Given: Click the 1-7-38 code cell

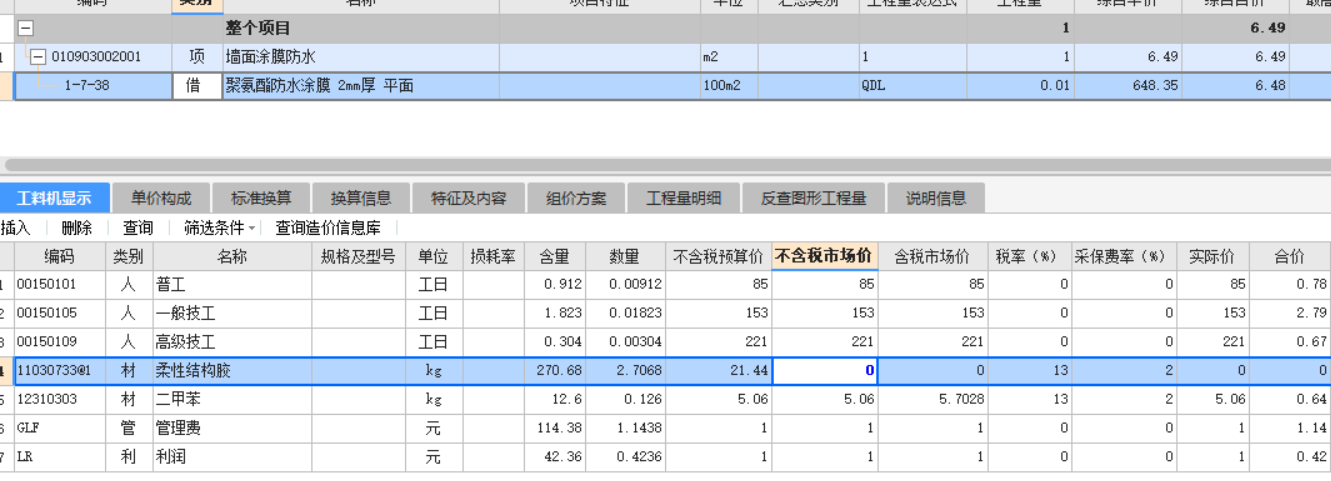Looking at the screenshot, I should point(87,86).
